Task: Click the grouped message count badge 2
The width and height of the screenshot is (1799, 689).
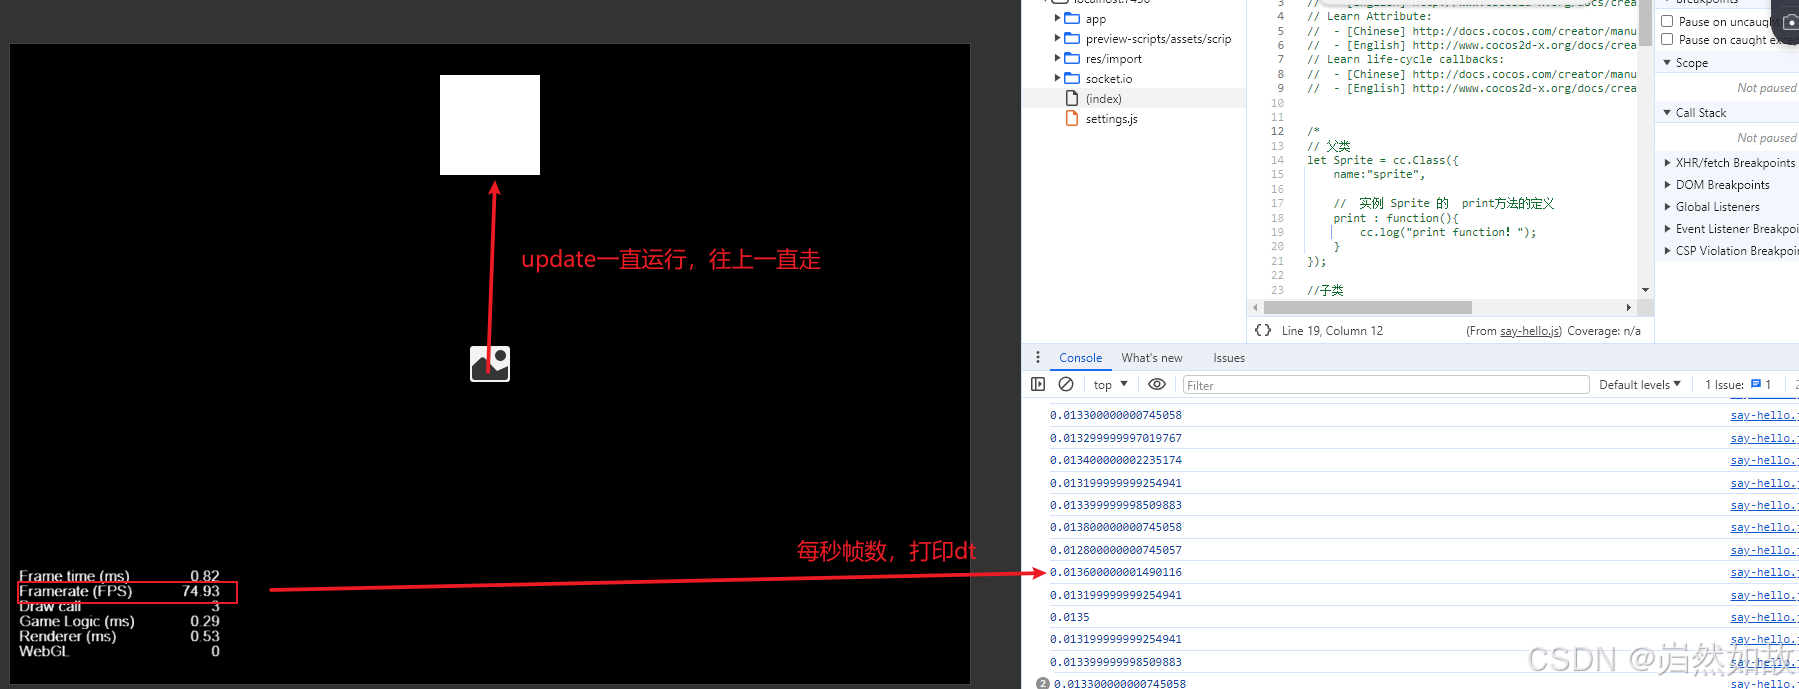Action: [1043, 684]
